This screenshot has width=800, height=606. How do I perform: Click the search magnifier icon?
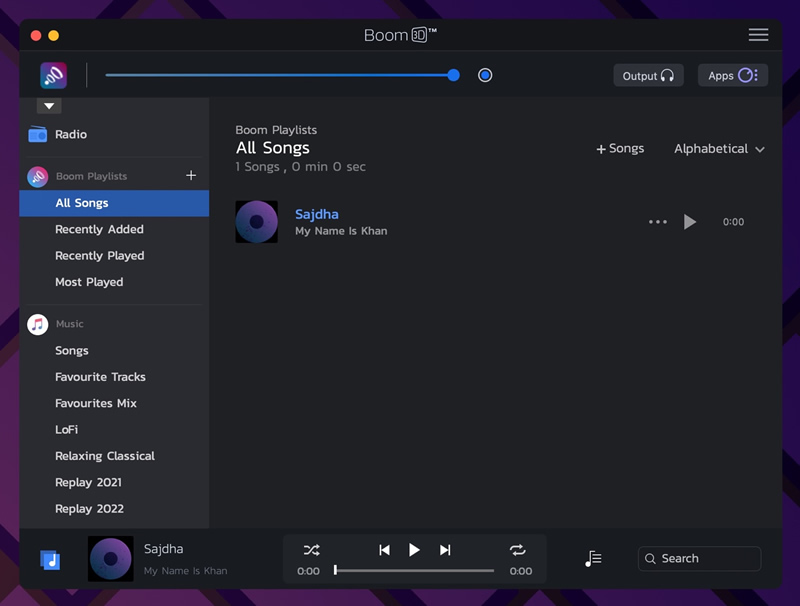[650, 559]
